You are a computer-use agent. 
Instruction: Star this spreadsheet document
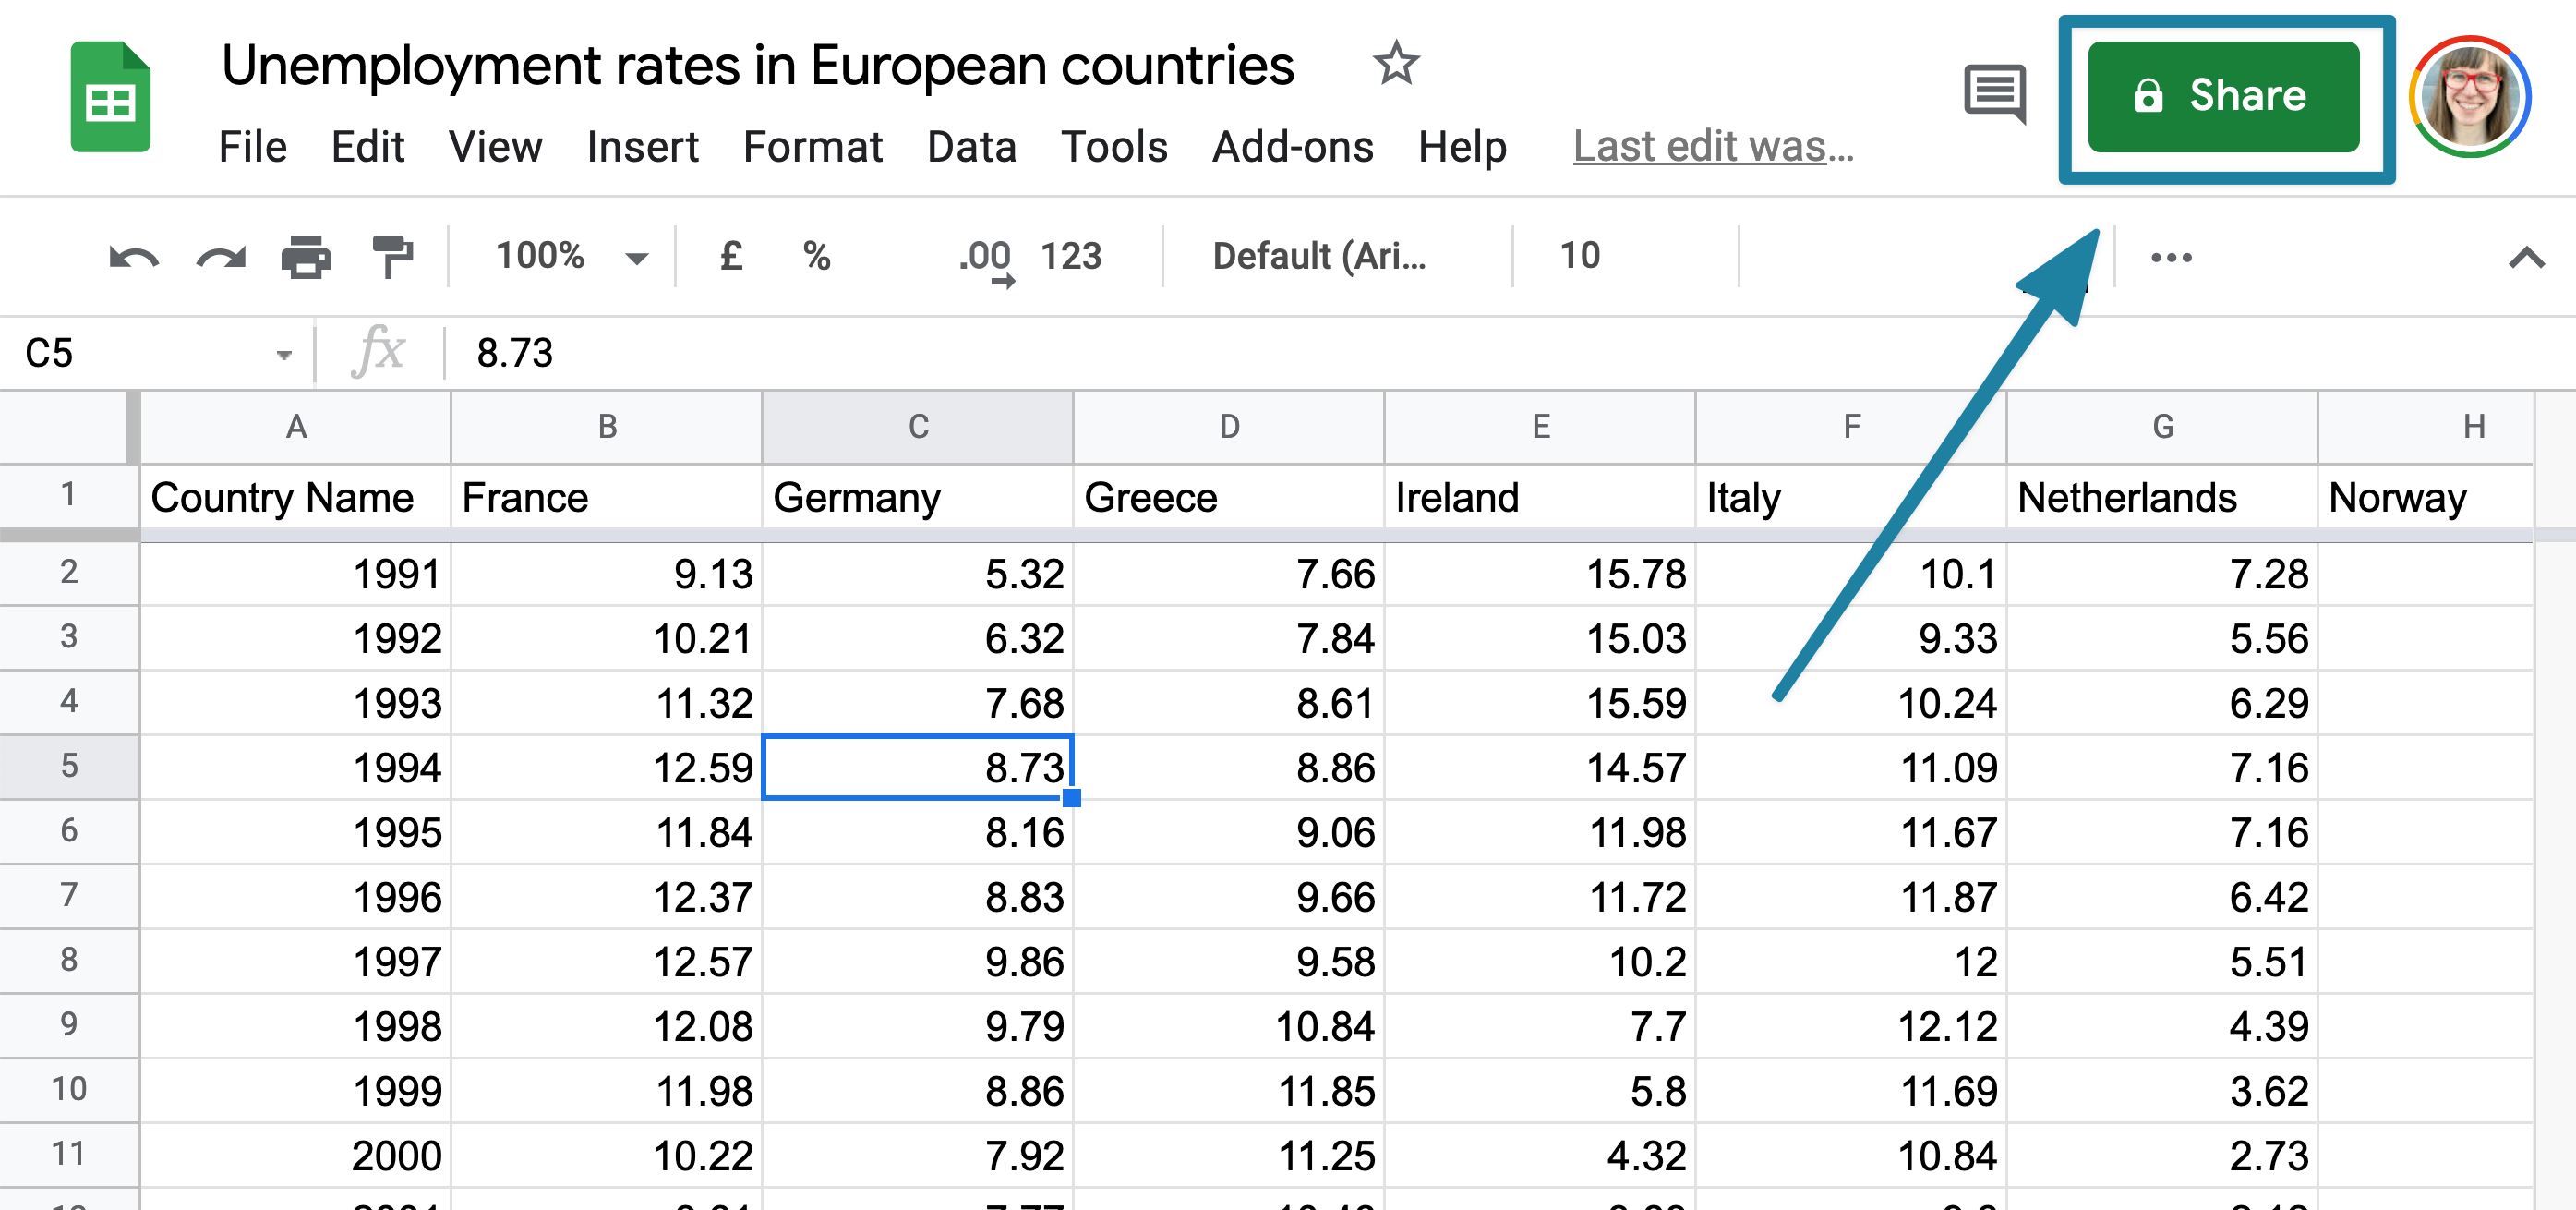coord(1396,65)
